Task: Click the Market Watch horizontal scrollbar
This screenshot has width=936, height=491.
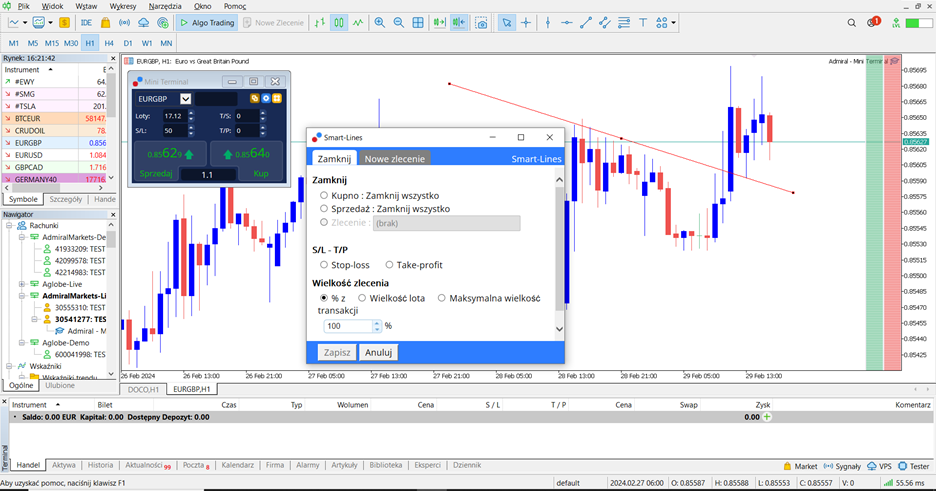Action: (57, 187)
